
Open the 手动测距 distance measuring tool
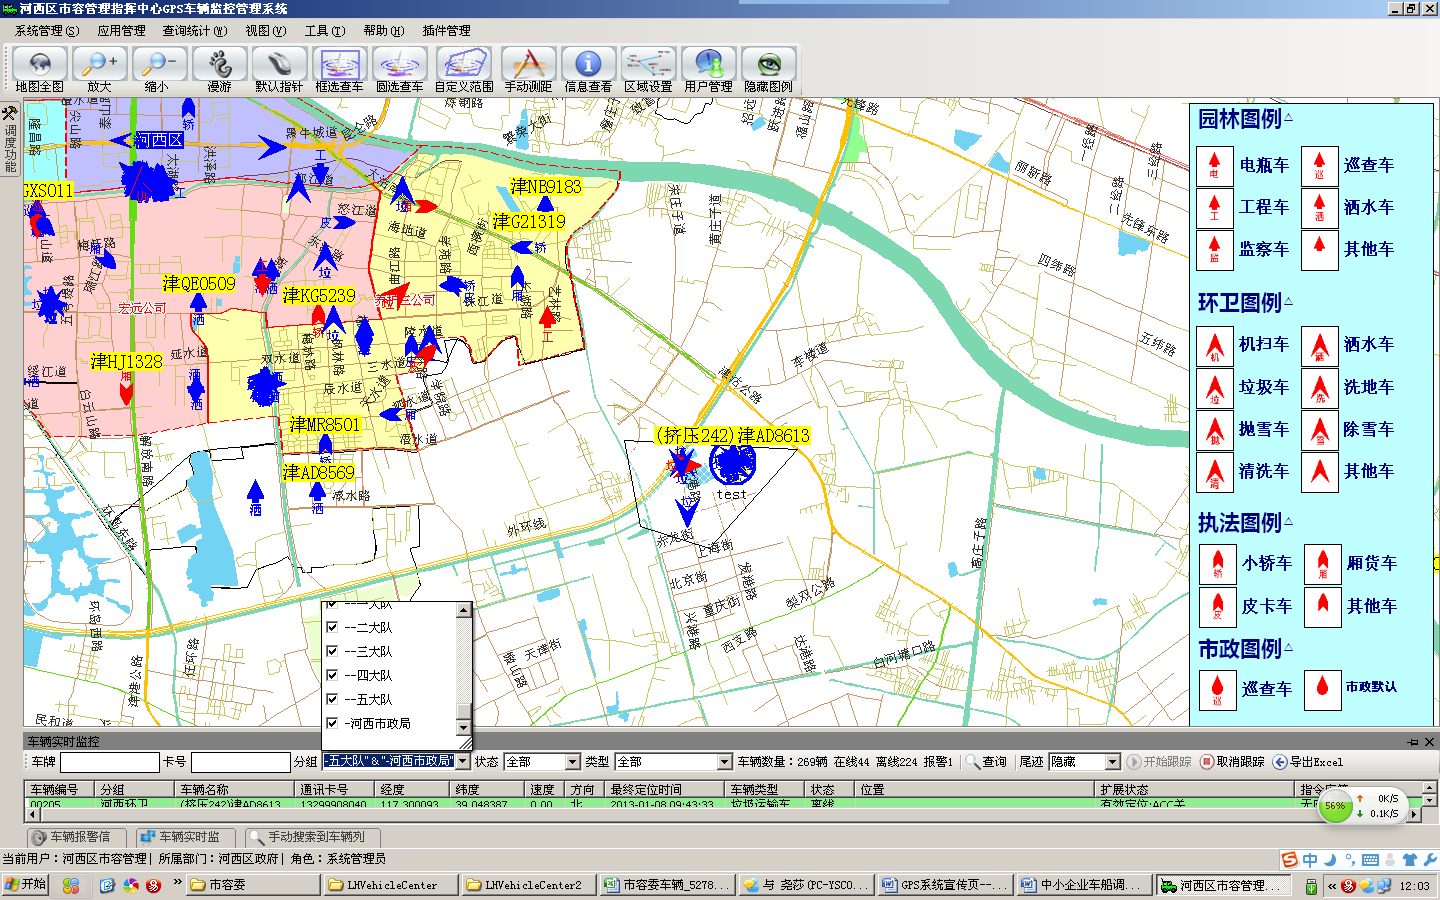[528, 65]
